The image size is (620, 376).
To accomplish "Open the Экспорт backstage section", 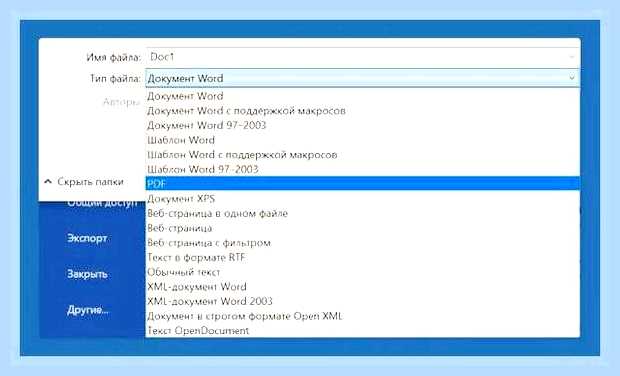I will point(87,238).
